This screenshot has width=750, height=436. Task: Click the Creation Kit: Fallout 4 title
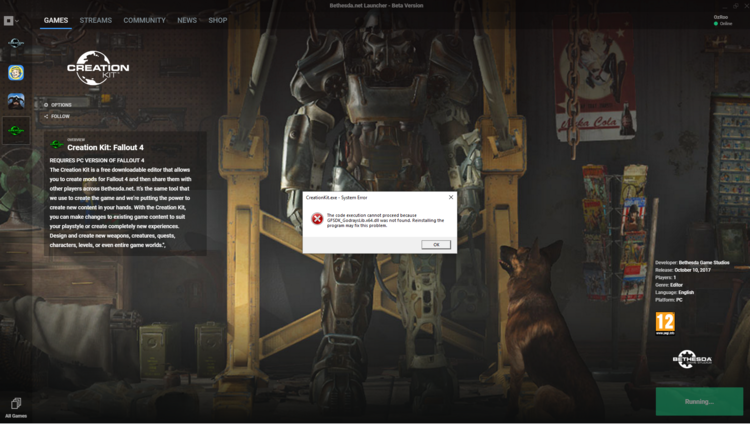click(105, 148)
